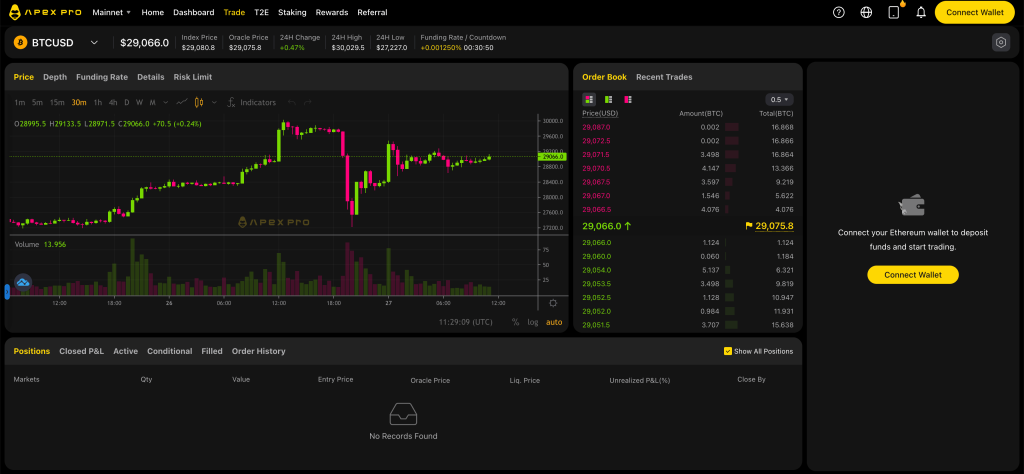Open the Dashboard menu item
Image resolution: width=1024 pixels, height=474 pixels.
pos(194,12)
